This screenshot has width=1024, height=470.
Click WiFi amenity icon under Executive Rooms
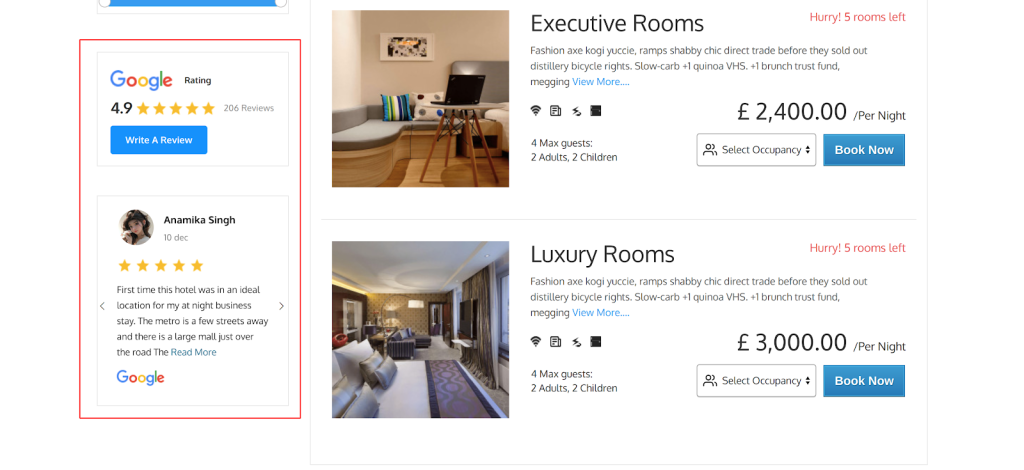pyautogui.click(x=536, y=111)
